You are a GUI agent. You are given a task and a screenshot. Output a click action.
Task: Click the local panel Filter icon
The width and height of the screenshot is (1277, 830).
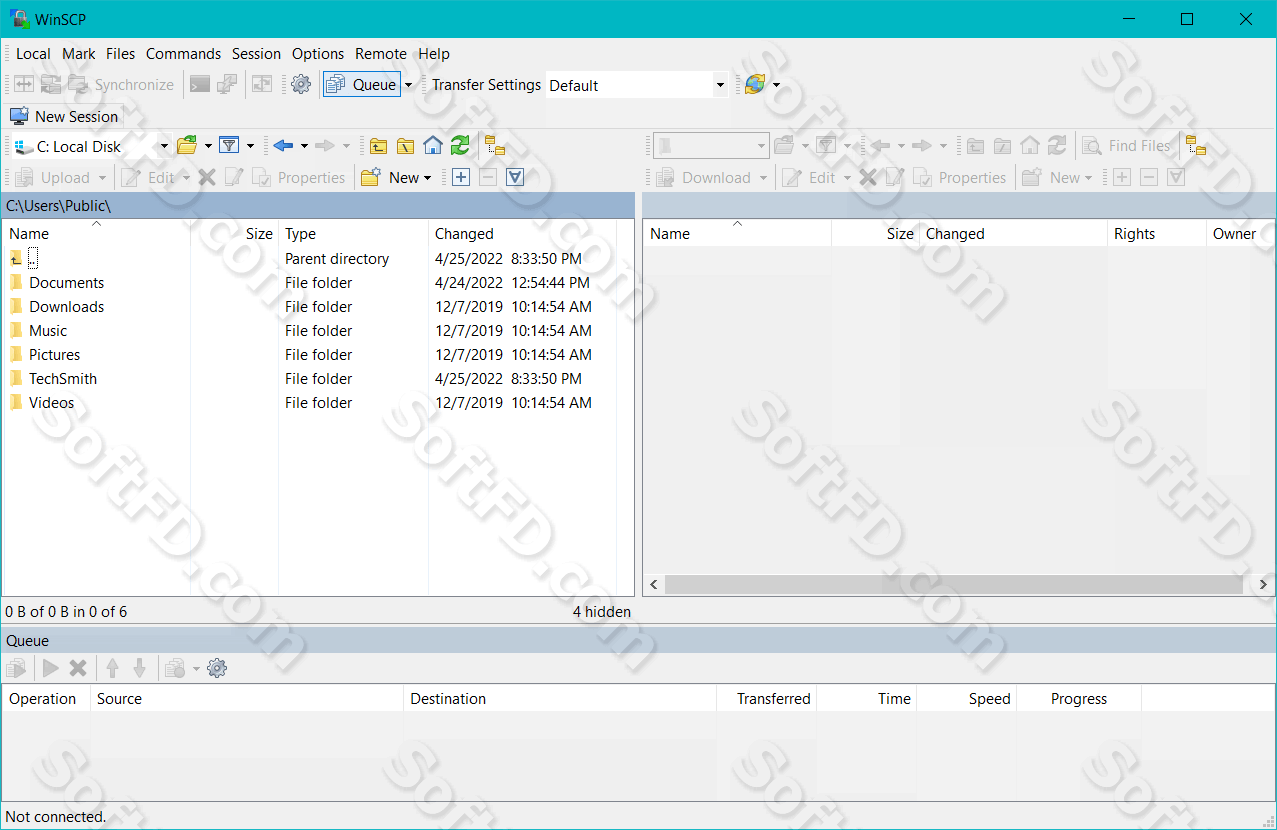coord(229,146)
